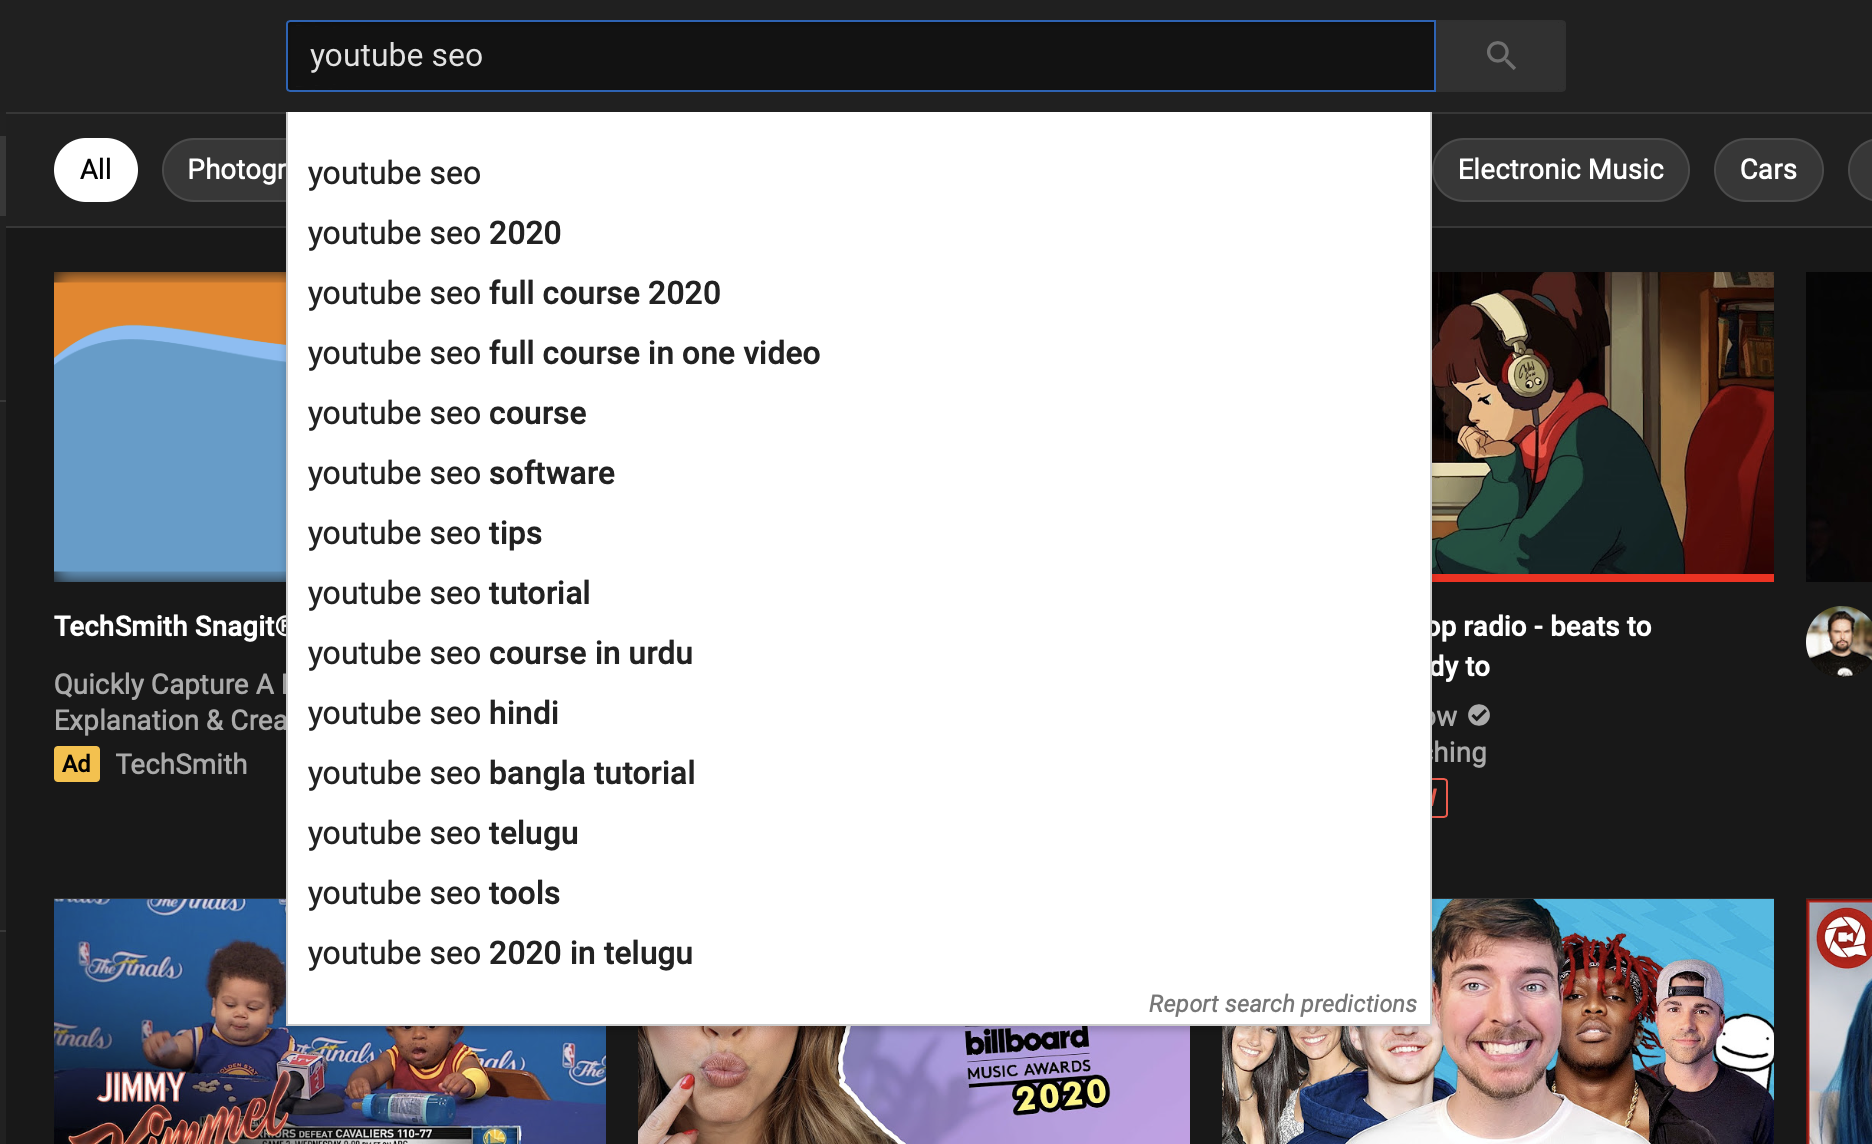
Task: Open the 'radio - beats to' video title
Action: (1541, 646)
